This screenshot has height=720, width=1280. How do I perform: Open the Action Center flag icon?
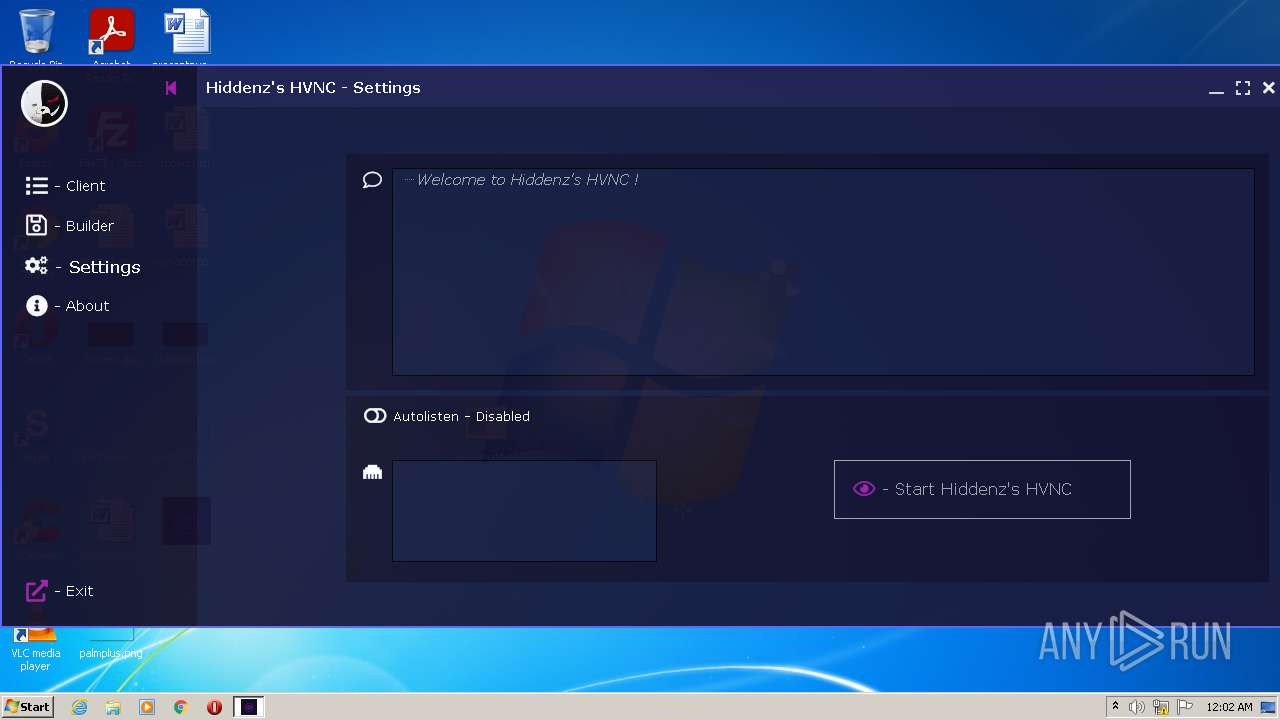[x=1185, y=707]
